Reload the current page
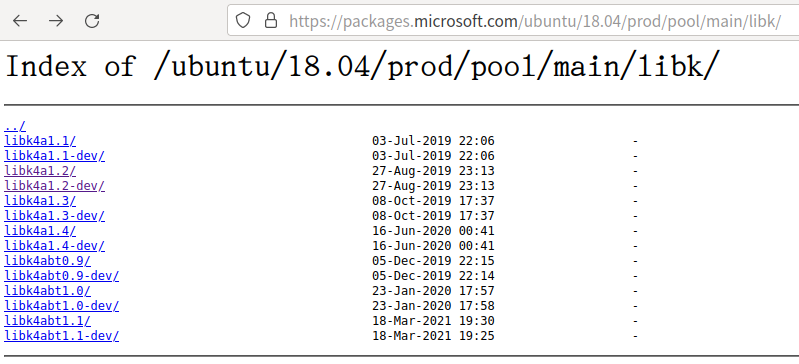Screen dimensions: 799x364 (x=92, y=21)
